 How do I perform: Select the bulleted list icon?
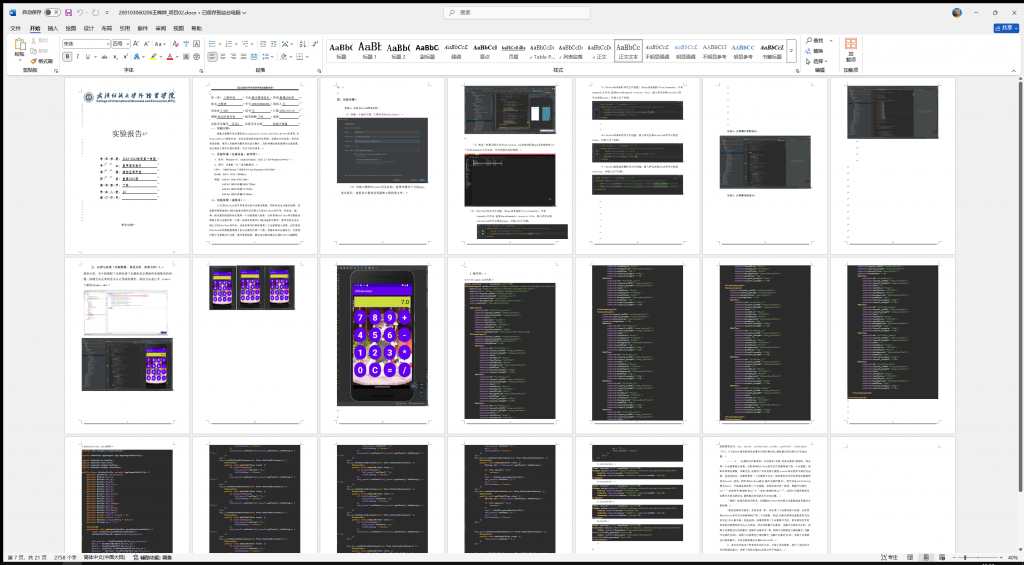point(208,44)
